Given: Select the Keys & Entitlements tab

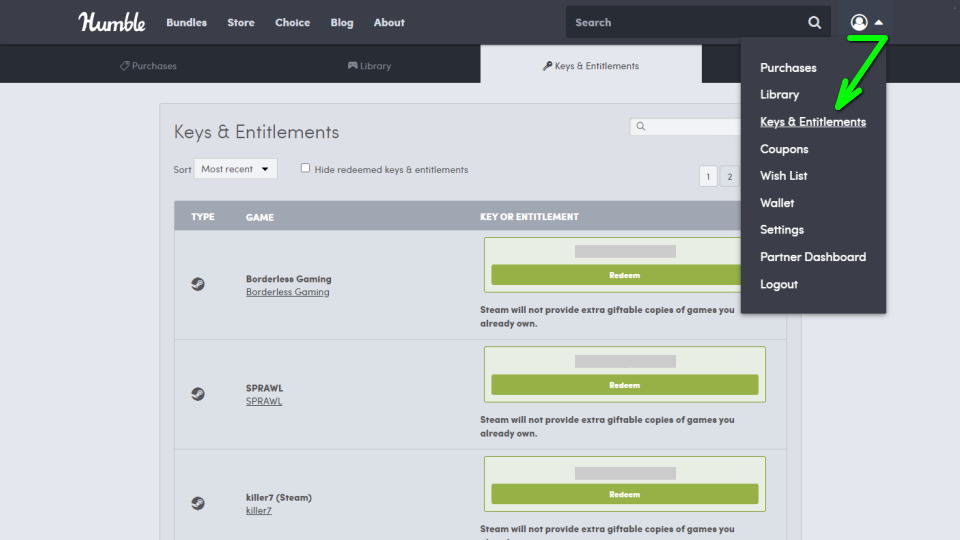Looking at the screenshot, I should pos(591,66).
